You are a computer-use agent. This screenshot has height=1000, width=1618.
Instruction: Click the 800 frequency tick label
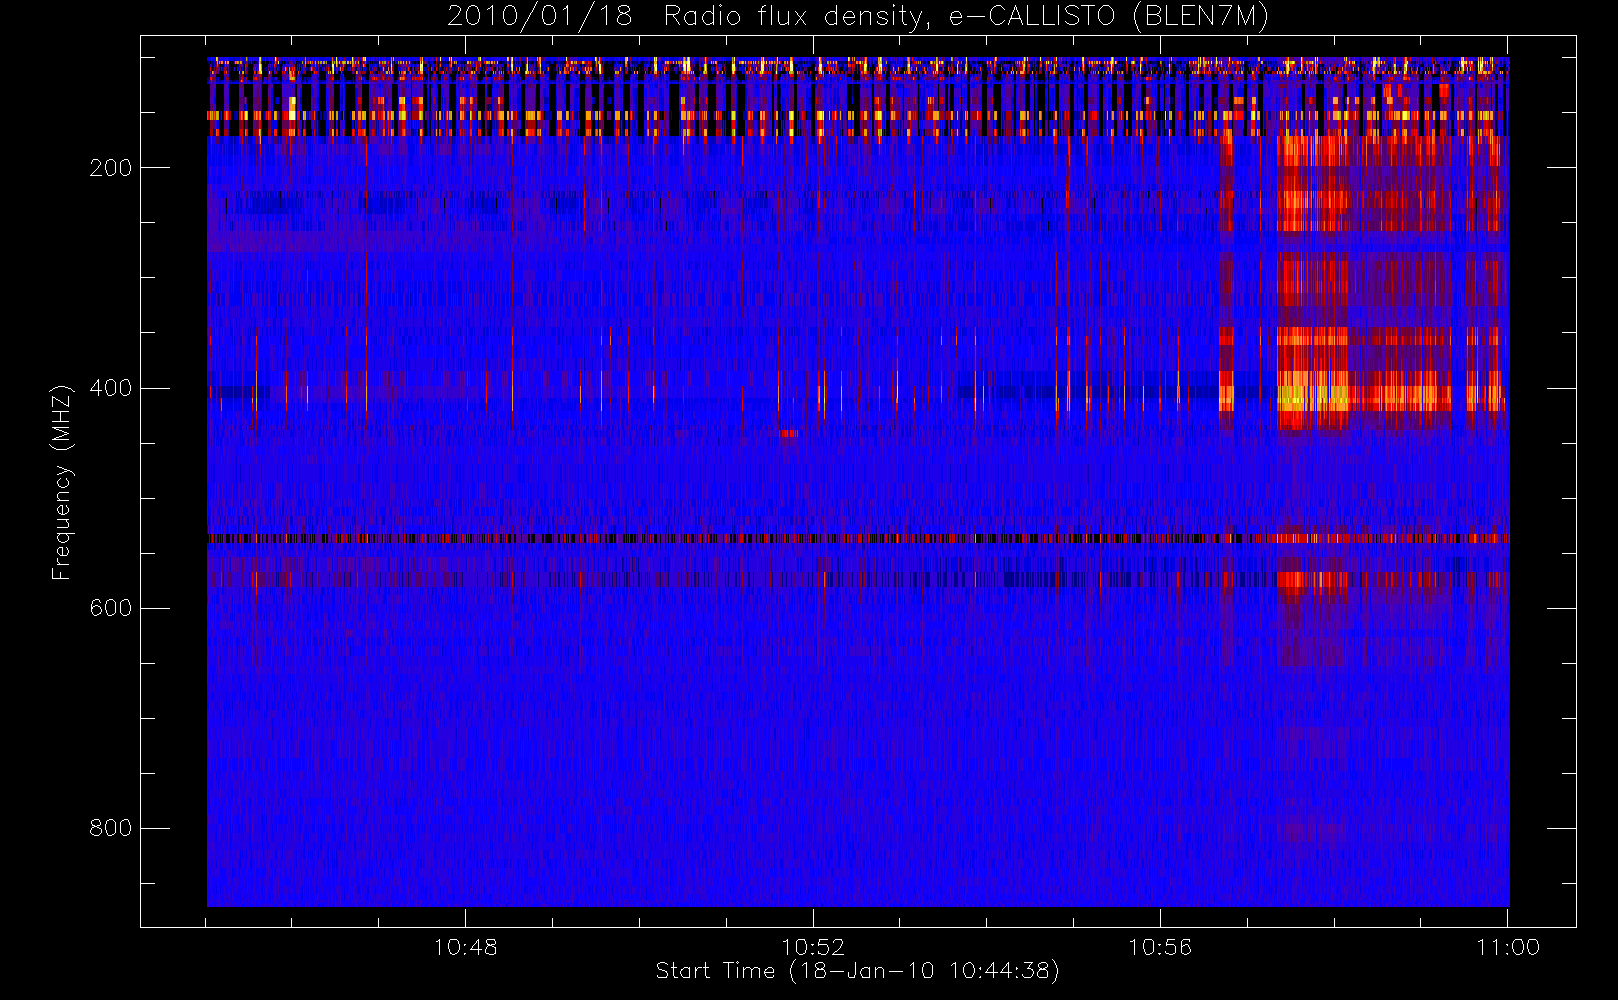[x=110, y=828]
